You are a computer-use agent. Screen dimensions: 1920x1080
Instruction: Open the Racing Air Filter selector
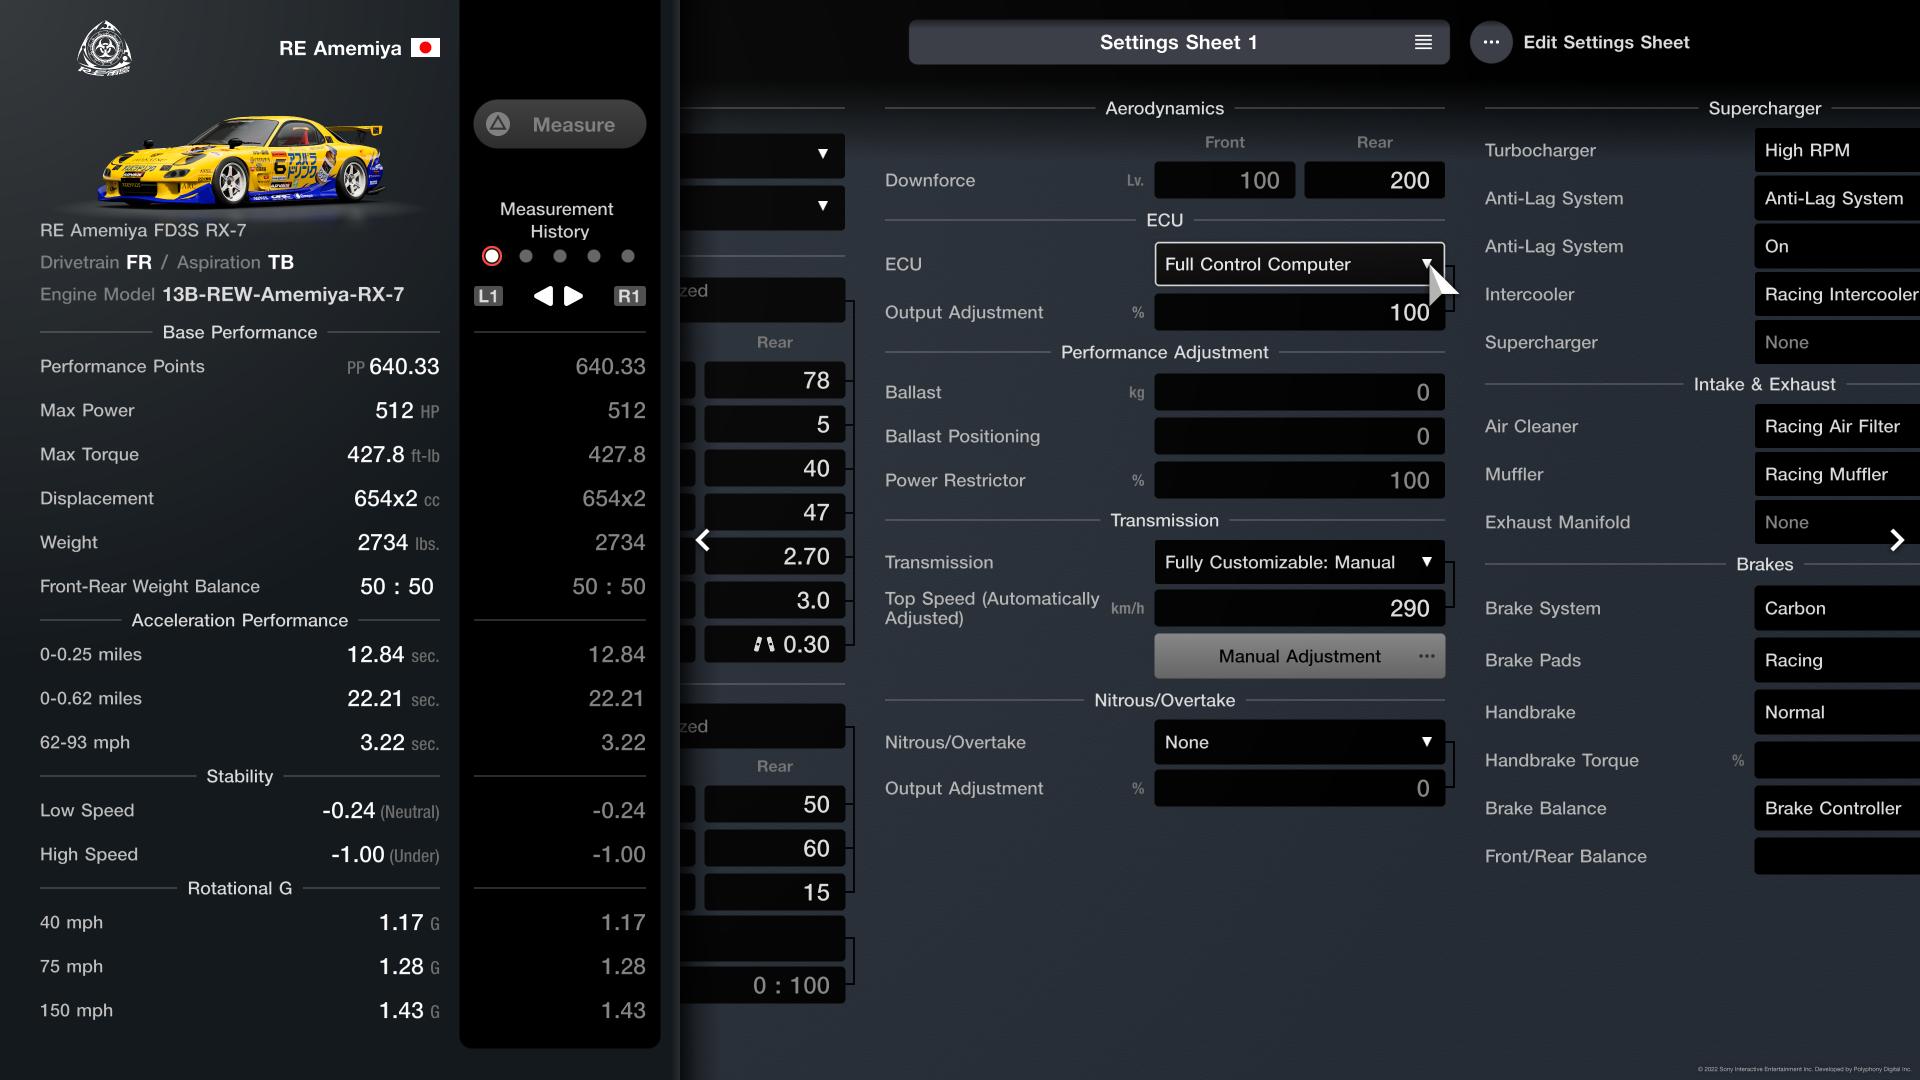tap(1837, 426)
